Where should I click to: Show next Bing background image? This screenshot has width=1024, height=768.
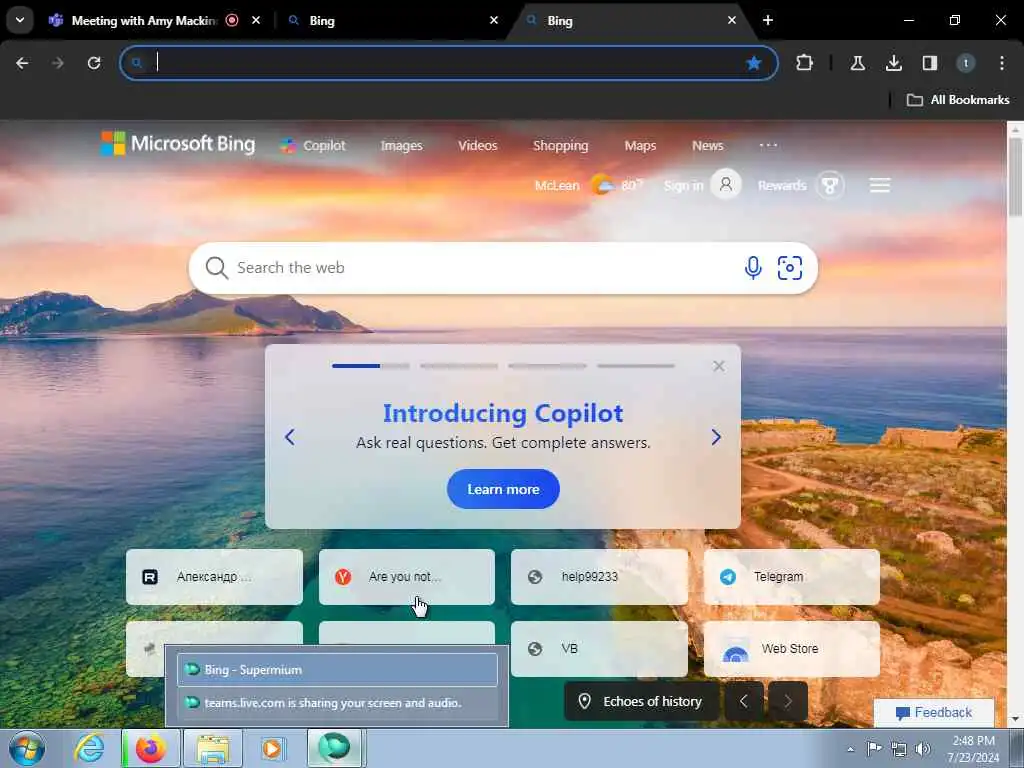[788, 701]
